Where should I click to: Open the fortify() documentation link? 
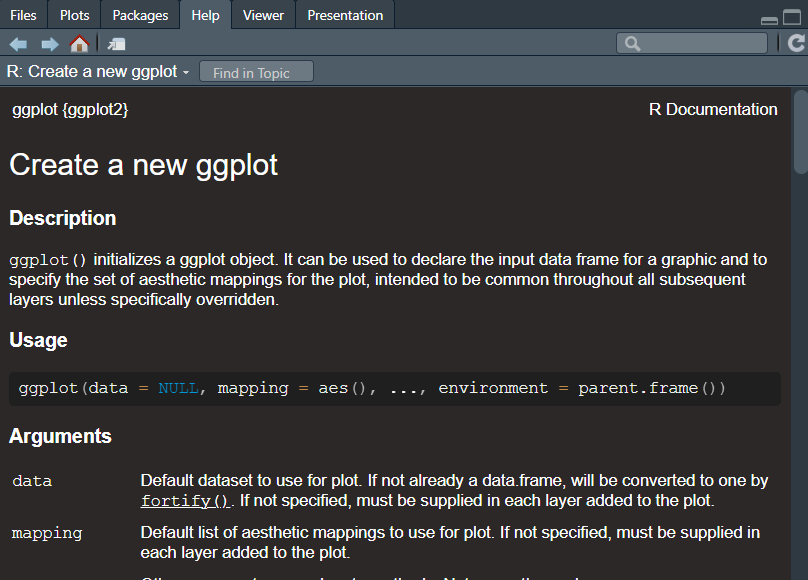(x=184, y=501)
